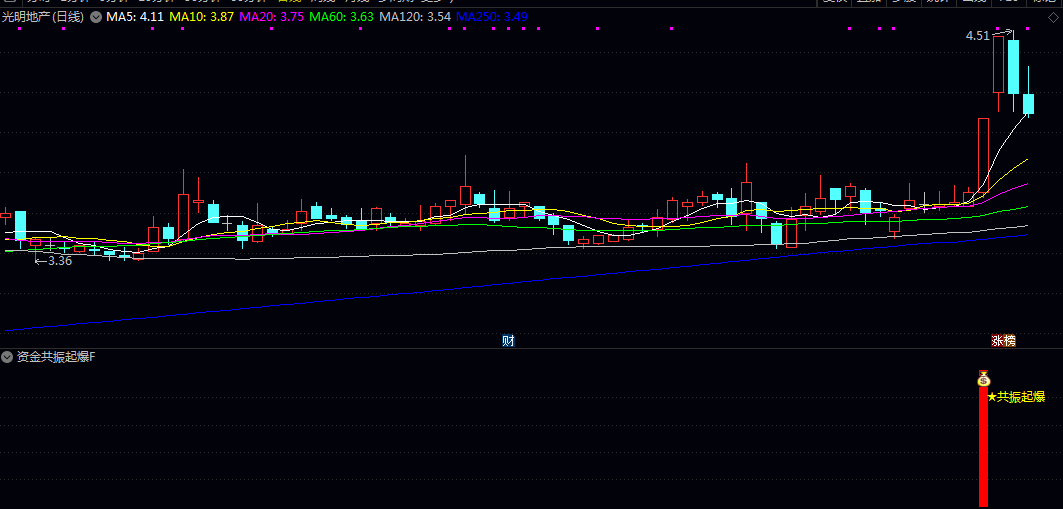
Task: Click the ★共振起爆 signal label
Action: tap(1016, 397)
